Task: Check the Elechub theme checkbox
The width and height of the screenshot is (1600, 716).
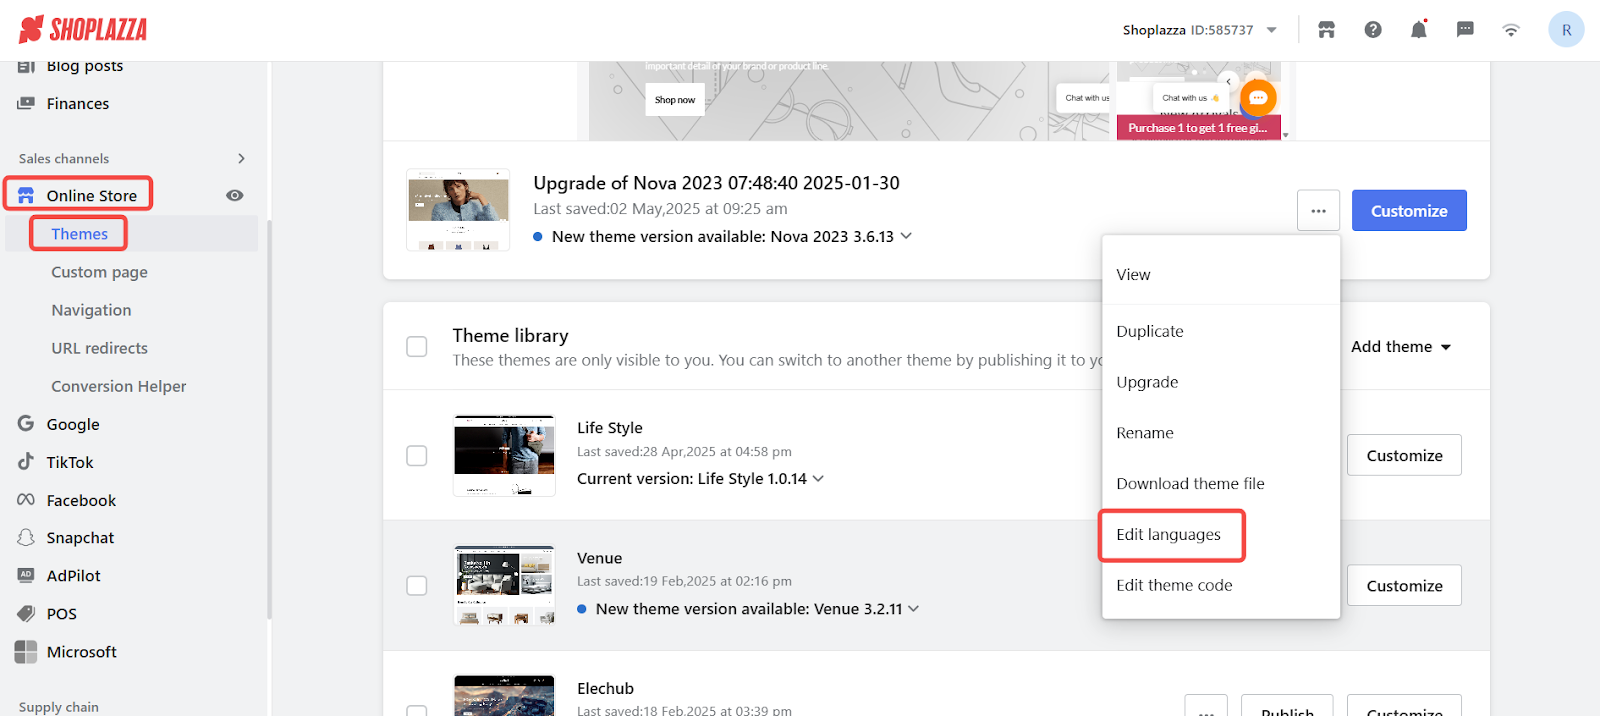Action: (x=417, y=709)
